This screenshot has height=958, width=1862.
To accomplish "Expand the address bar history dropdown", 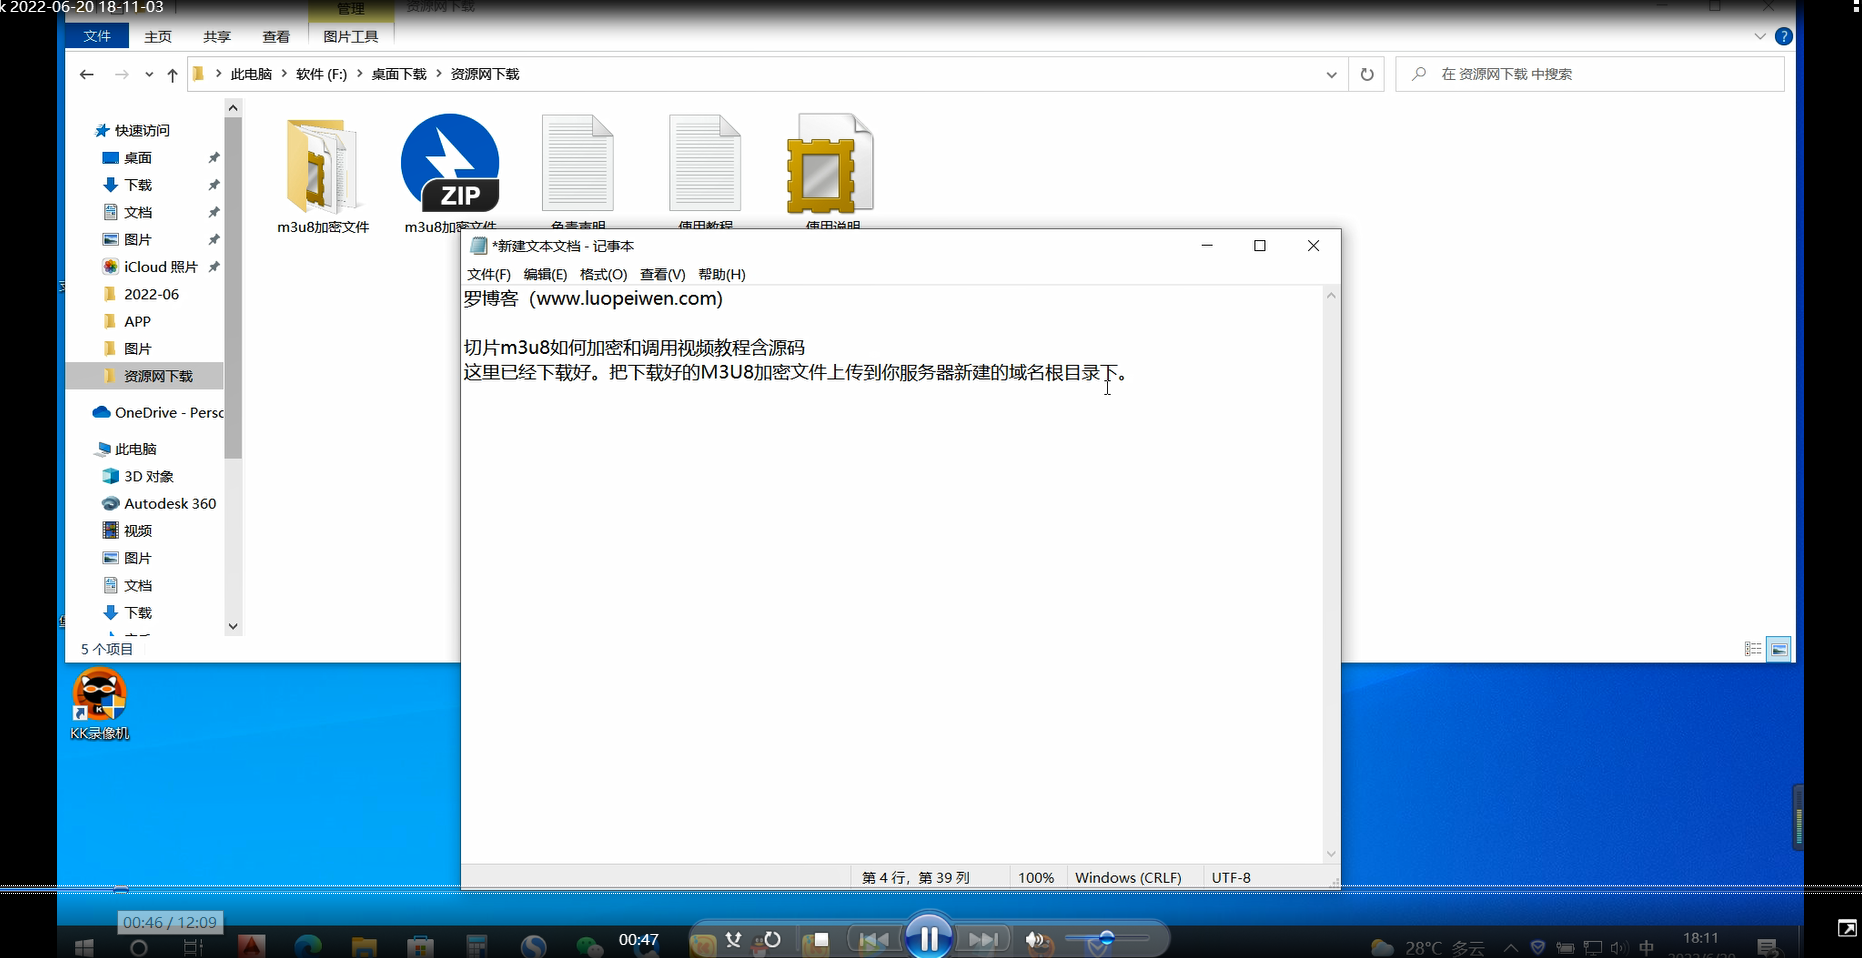I will (x=1331, y=74).
